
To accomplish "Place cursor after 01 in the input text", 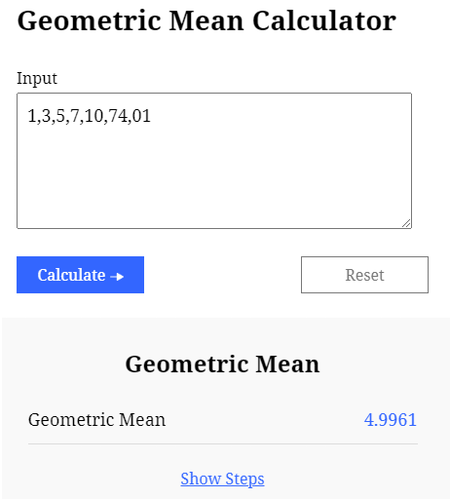I will [152, 116].
